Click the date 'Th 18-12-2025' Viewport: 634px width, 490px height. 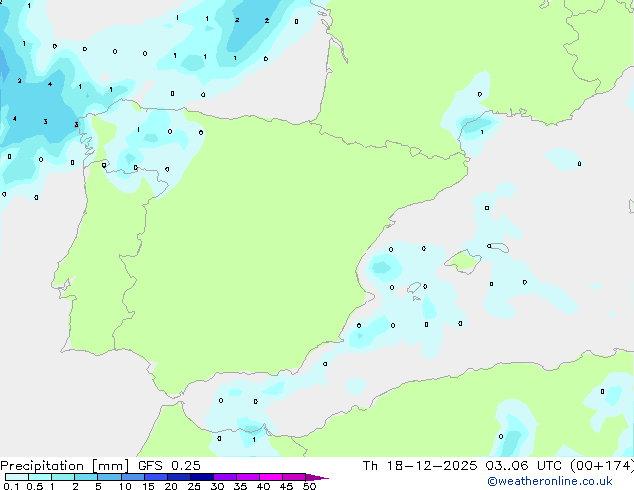[420, 466]
